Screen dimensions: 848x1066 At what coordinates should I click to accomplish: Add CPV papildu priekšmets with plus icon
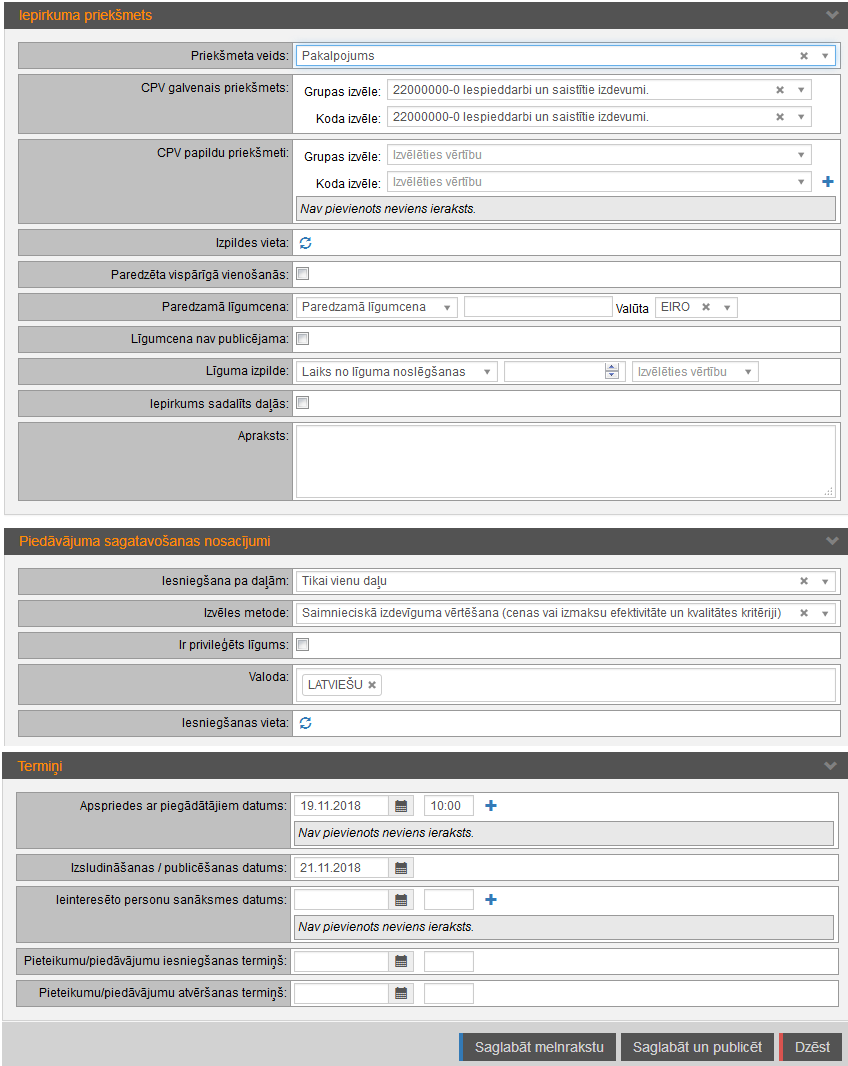[x=827, y=182]
